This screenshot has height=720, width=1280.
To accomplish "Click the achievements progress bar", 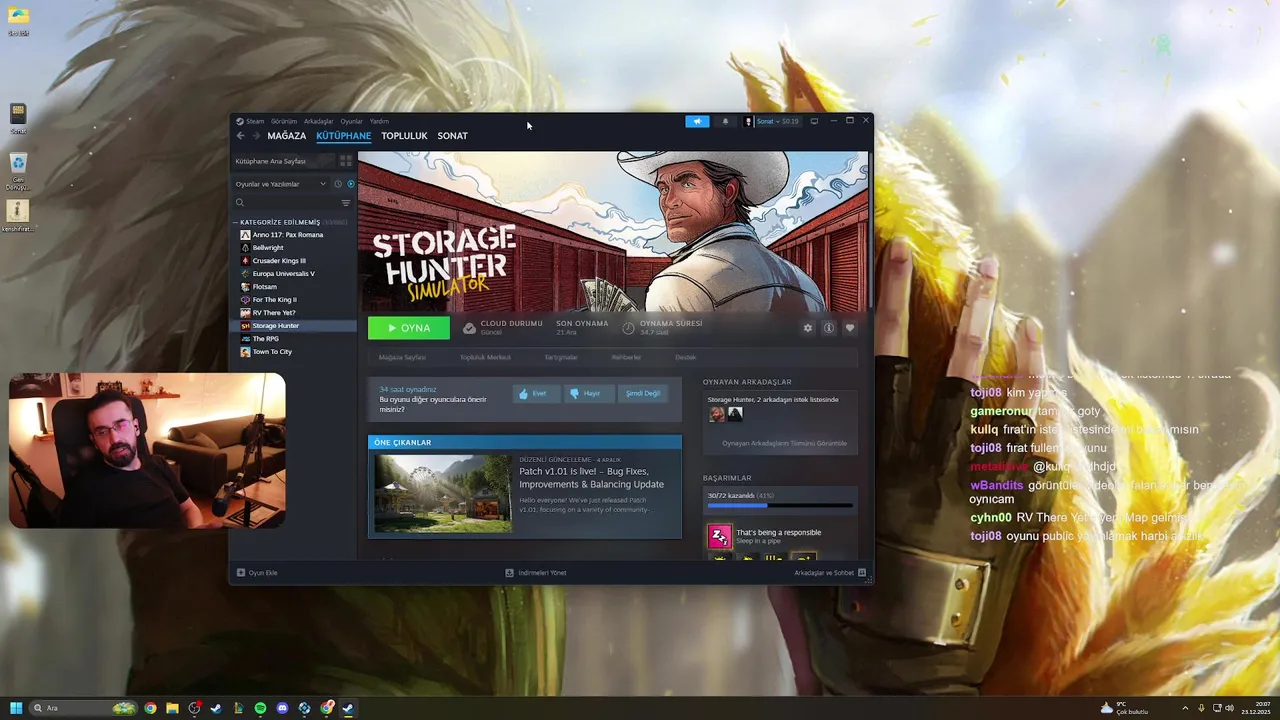I will 780,506.
